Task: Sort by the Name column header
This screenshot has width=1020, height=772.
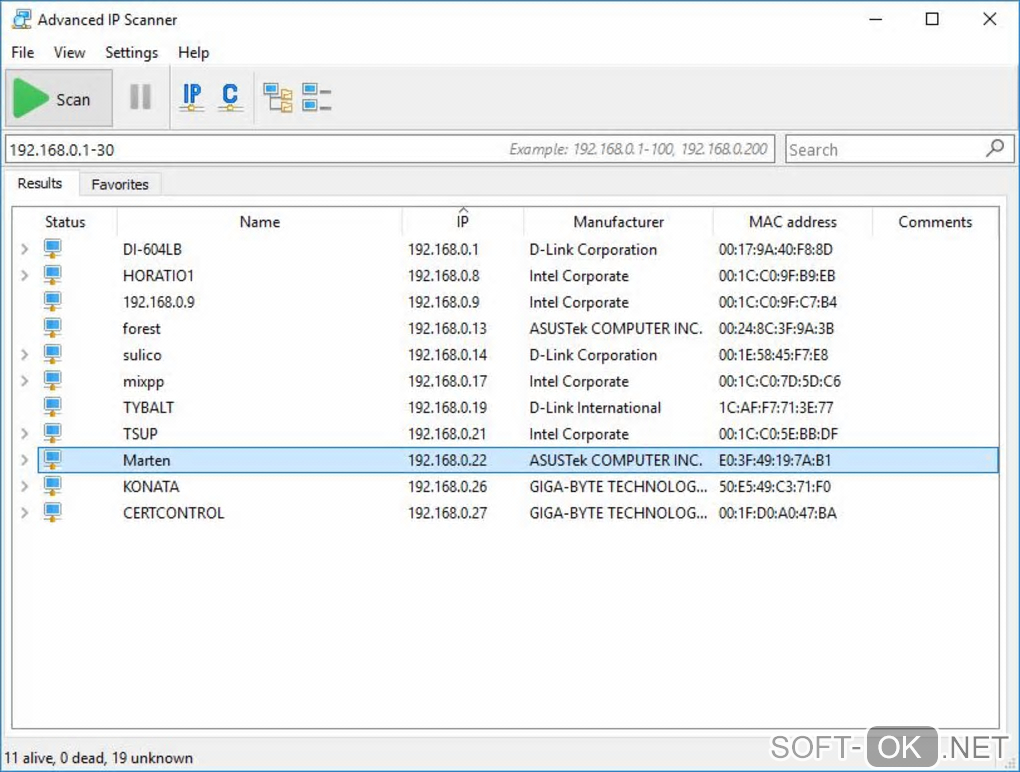Action: [x=260, y=222]
